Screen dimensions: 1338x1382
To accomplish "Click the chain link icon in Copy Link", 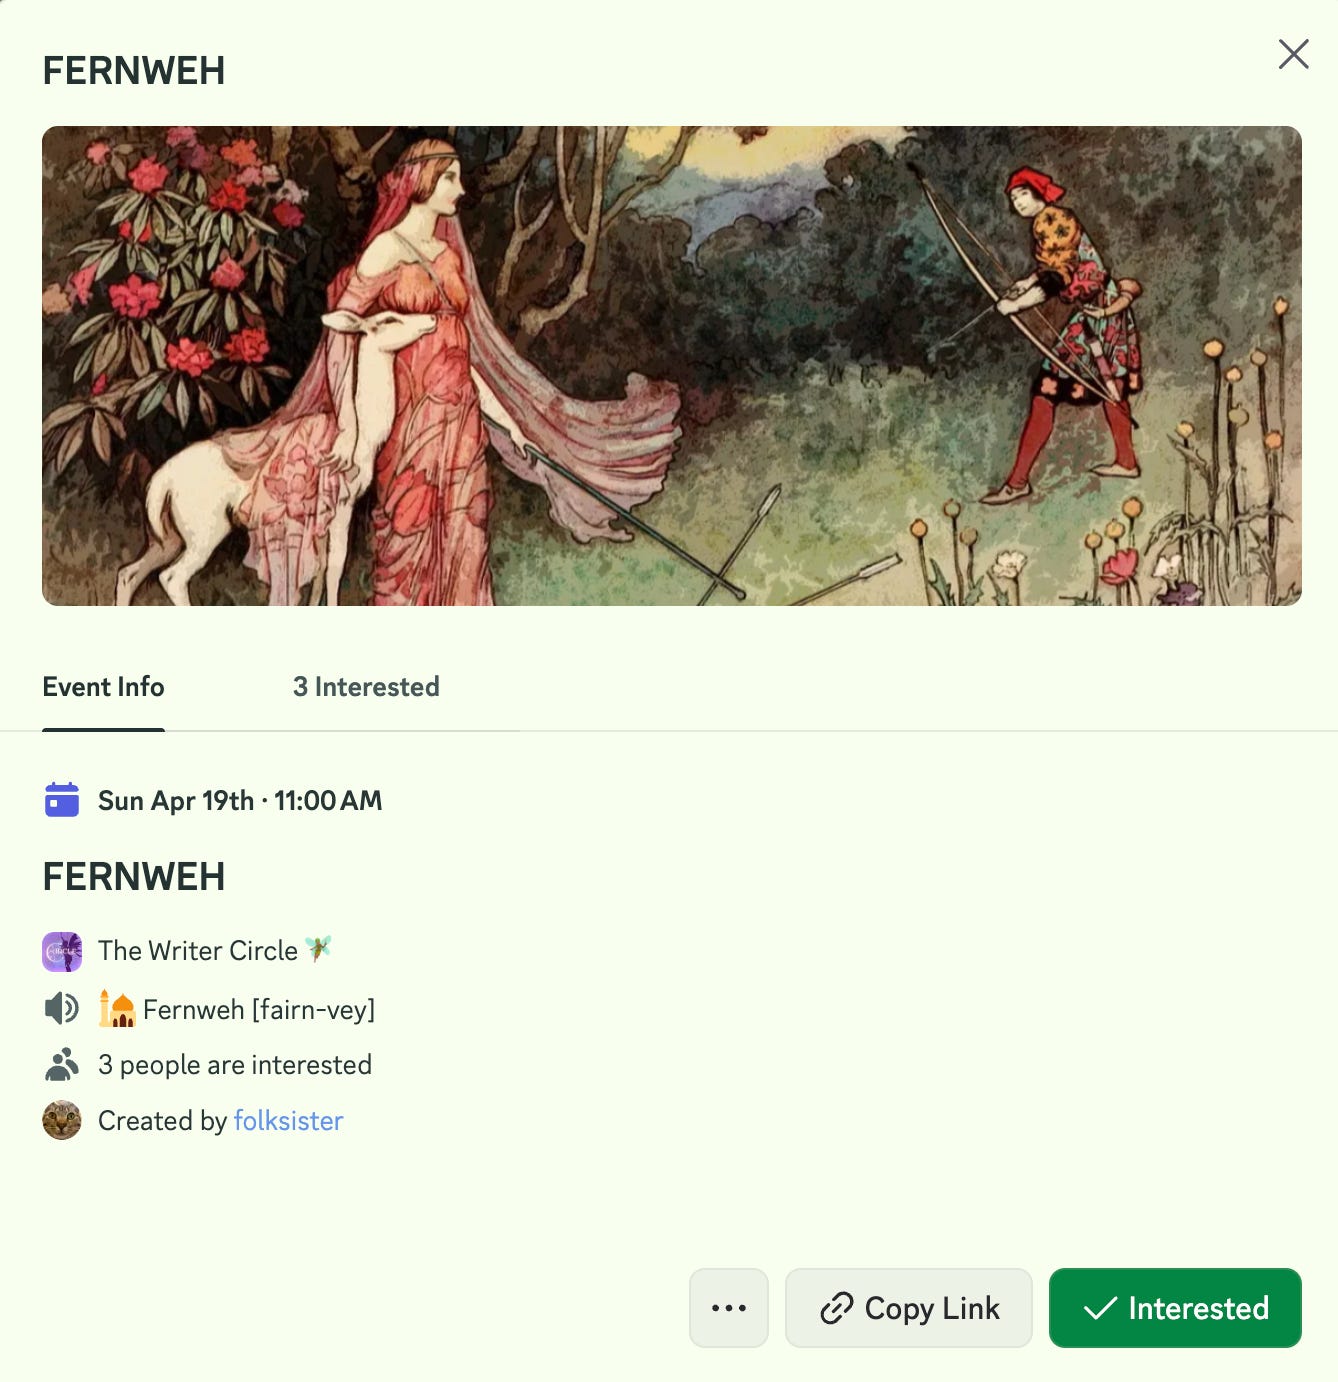I will (836, 1308).
